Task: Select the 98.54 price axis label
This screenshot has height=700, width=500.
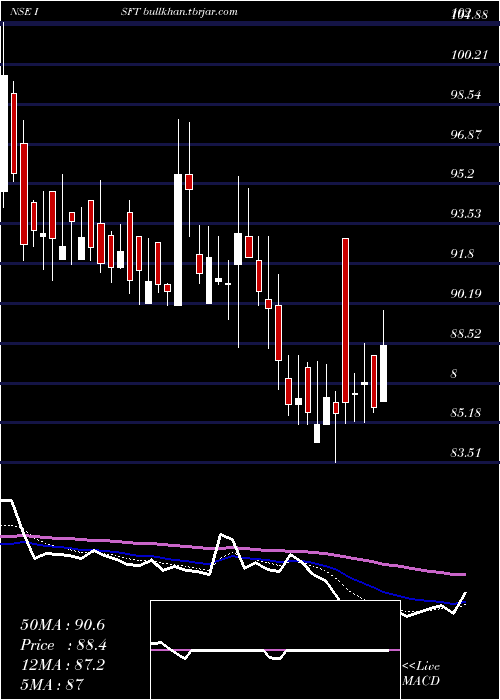Action: coord(468,95)
